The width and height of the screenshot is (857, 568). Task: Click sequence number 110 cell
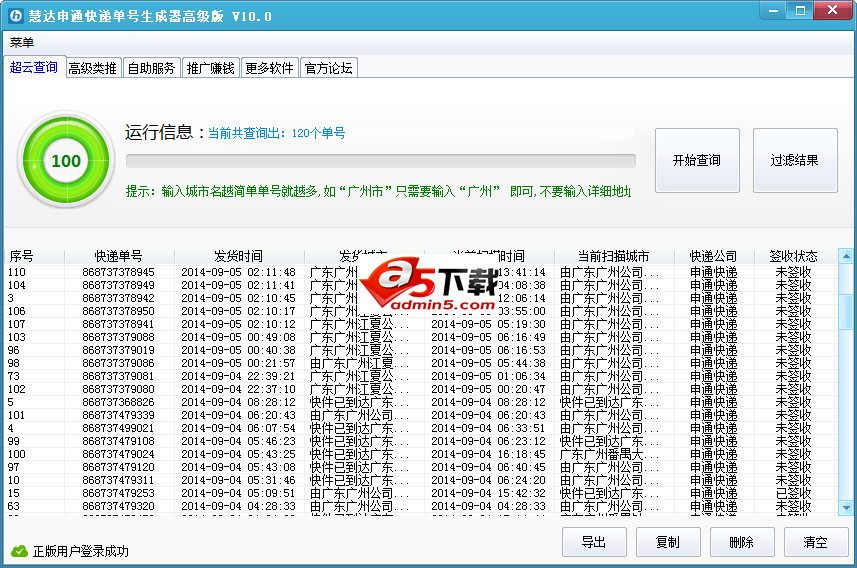[x=16, y=272]
